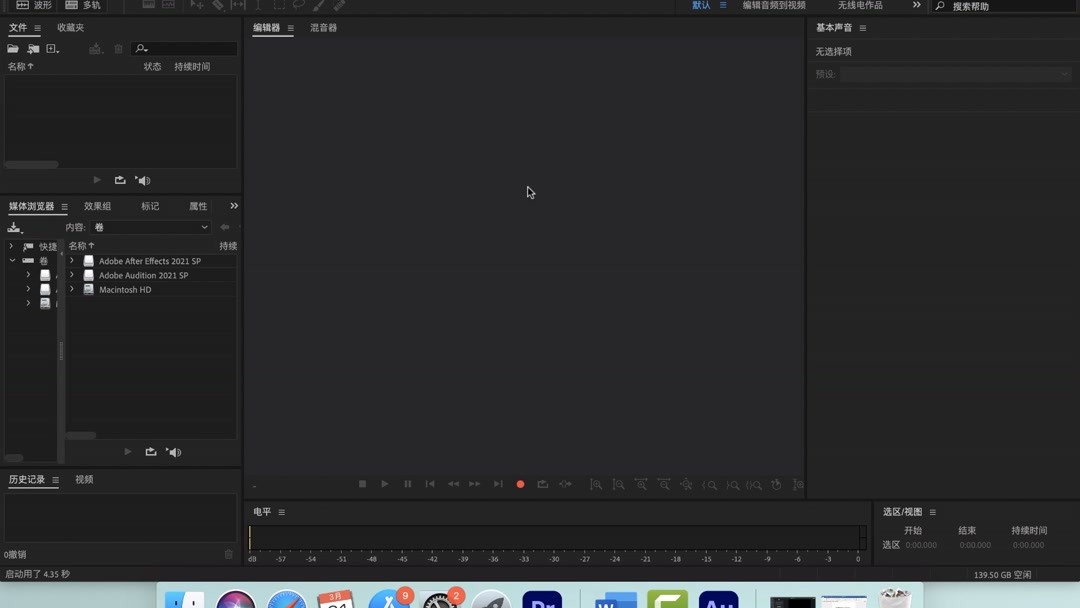Toggle loop playback in the transport controls
Screen dimensions: 1080x608
pos(543,484)
